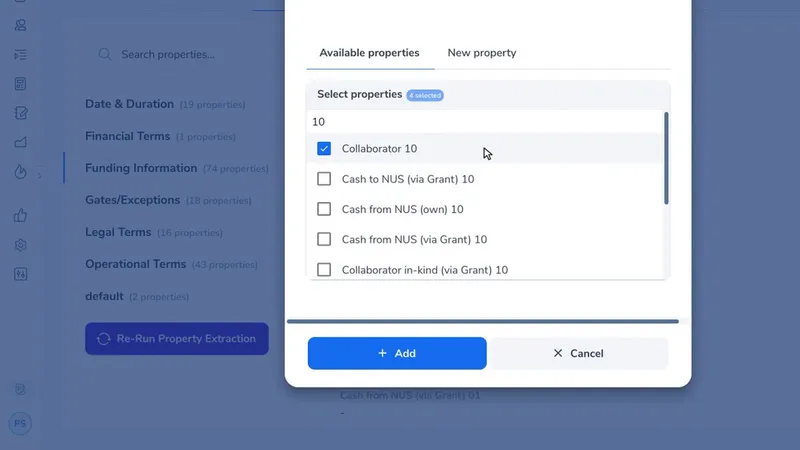Open the settings gear icon in sidebar
The width and height of the screenshot is (800, 450).
pos(20,245)
